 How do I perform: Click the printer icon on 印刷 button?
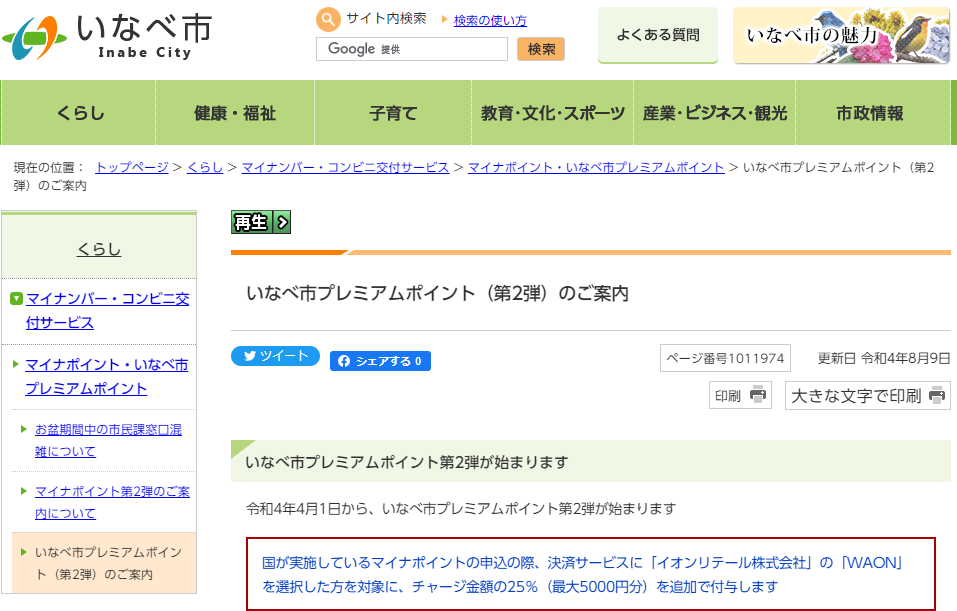click(x=757, y=395)
